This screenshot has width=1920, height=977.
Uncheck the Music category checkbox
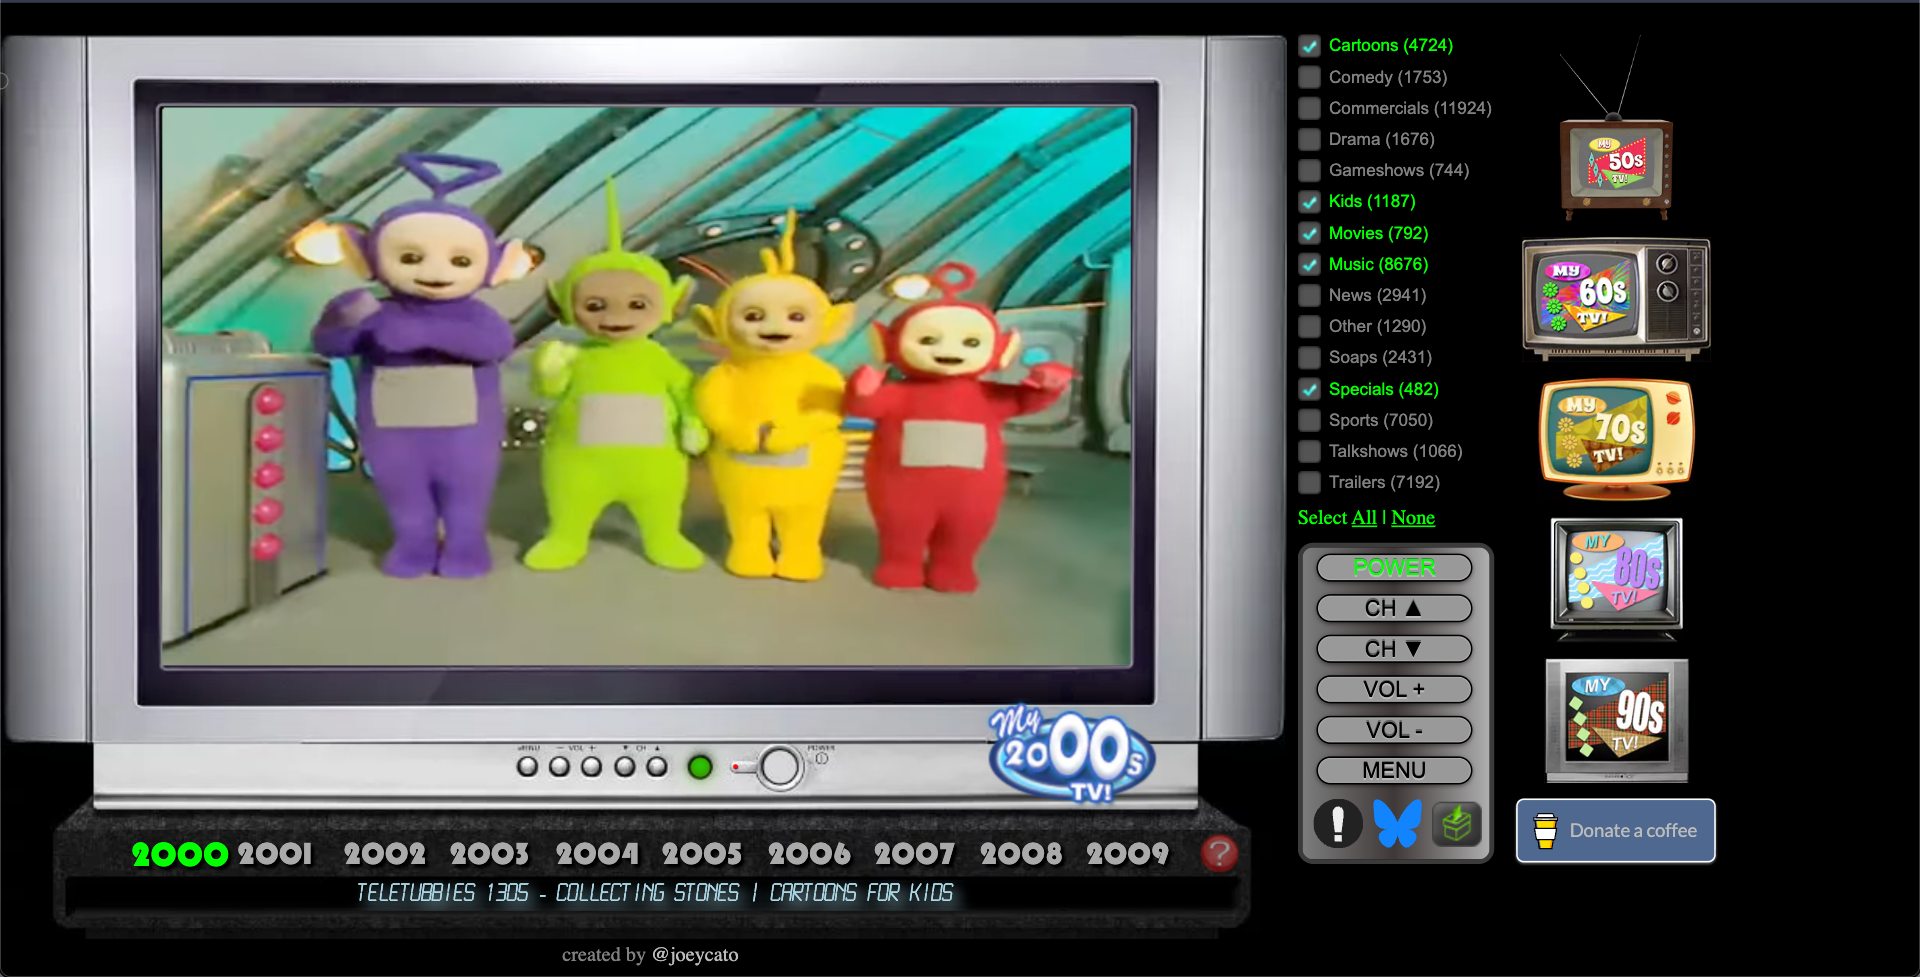pos(1310,264)
